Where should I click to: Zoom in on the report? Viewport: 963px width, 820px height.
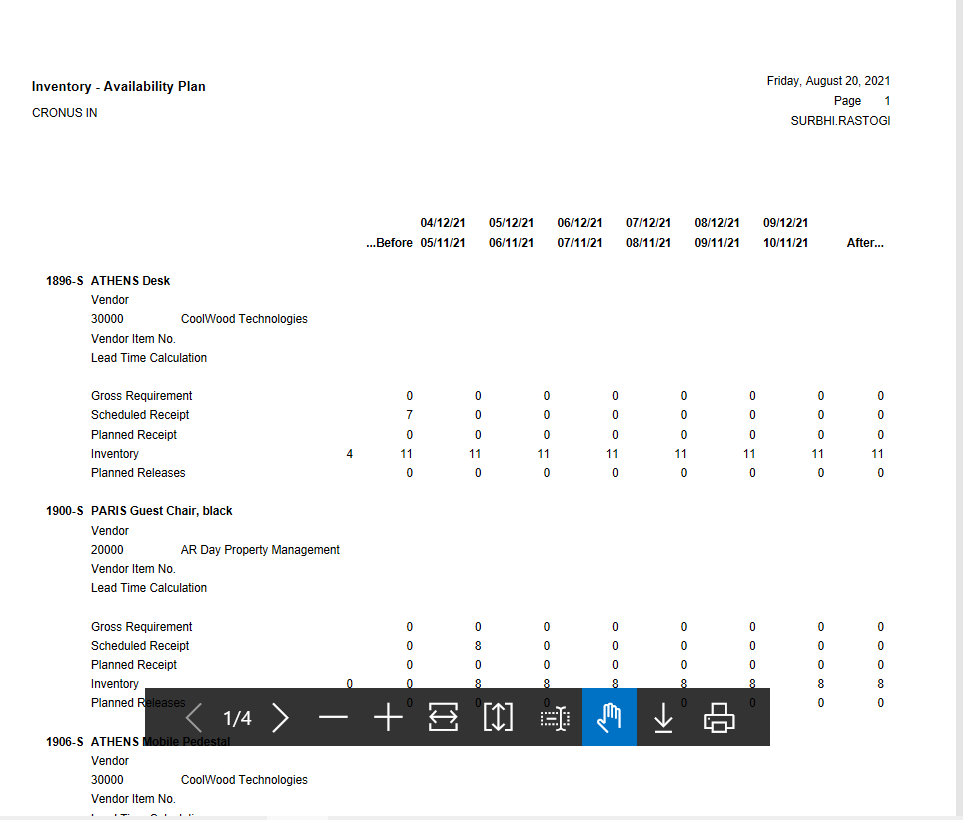pos(388,717)
